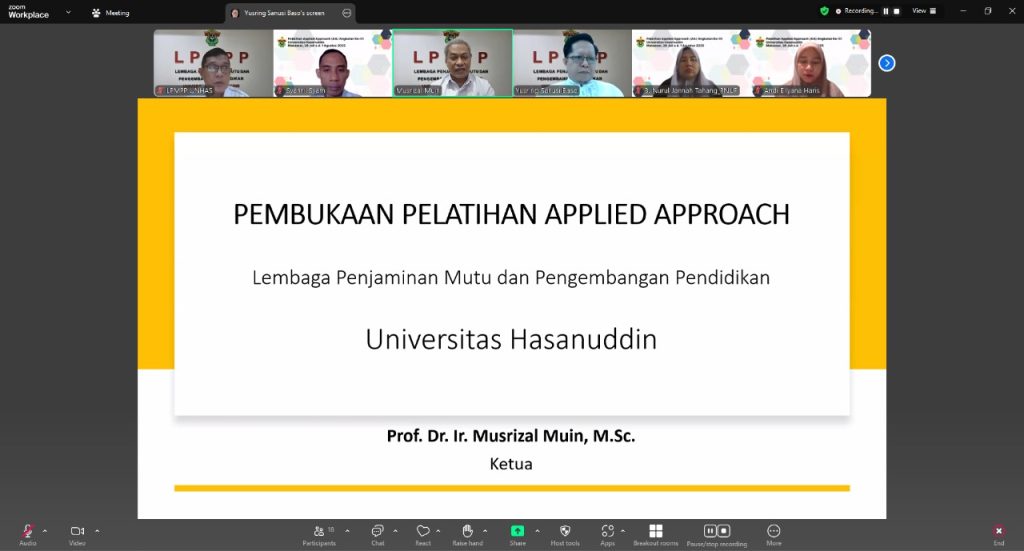
Task: Unmute the microphone Audio button
Action: pos(28,531)
